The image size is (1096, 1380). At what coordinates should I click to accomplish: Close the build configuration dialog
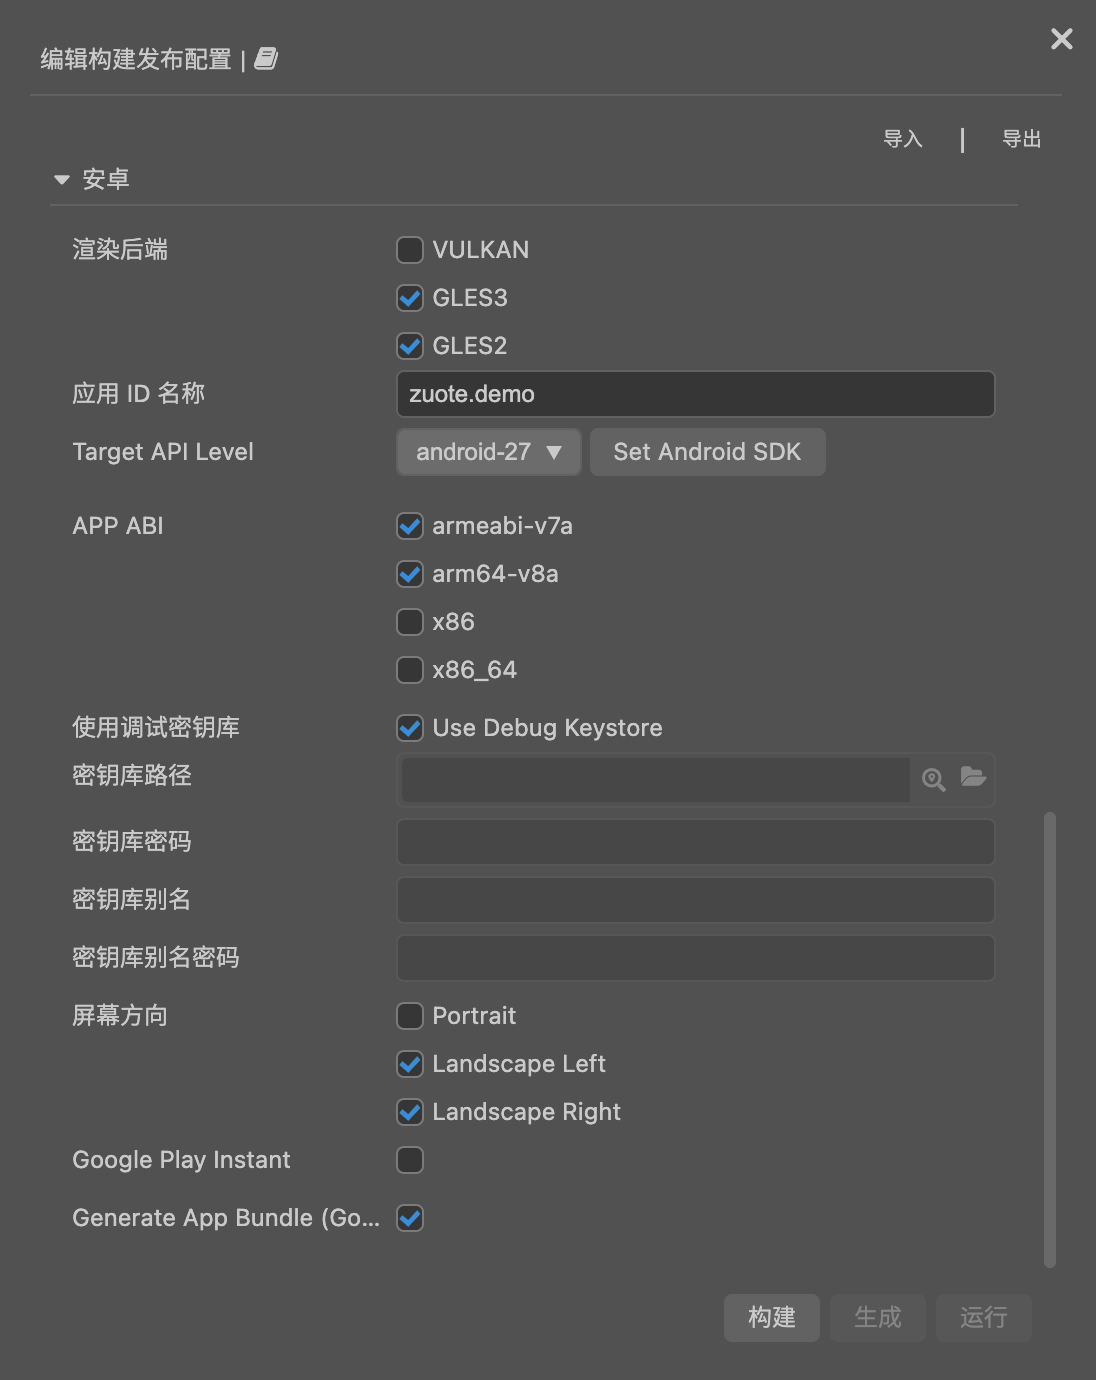[1061, 39]
